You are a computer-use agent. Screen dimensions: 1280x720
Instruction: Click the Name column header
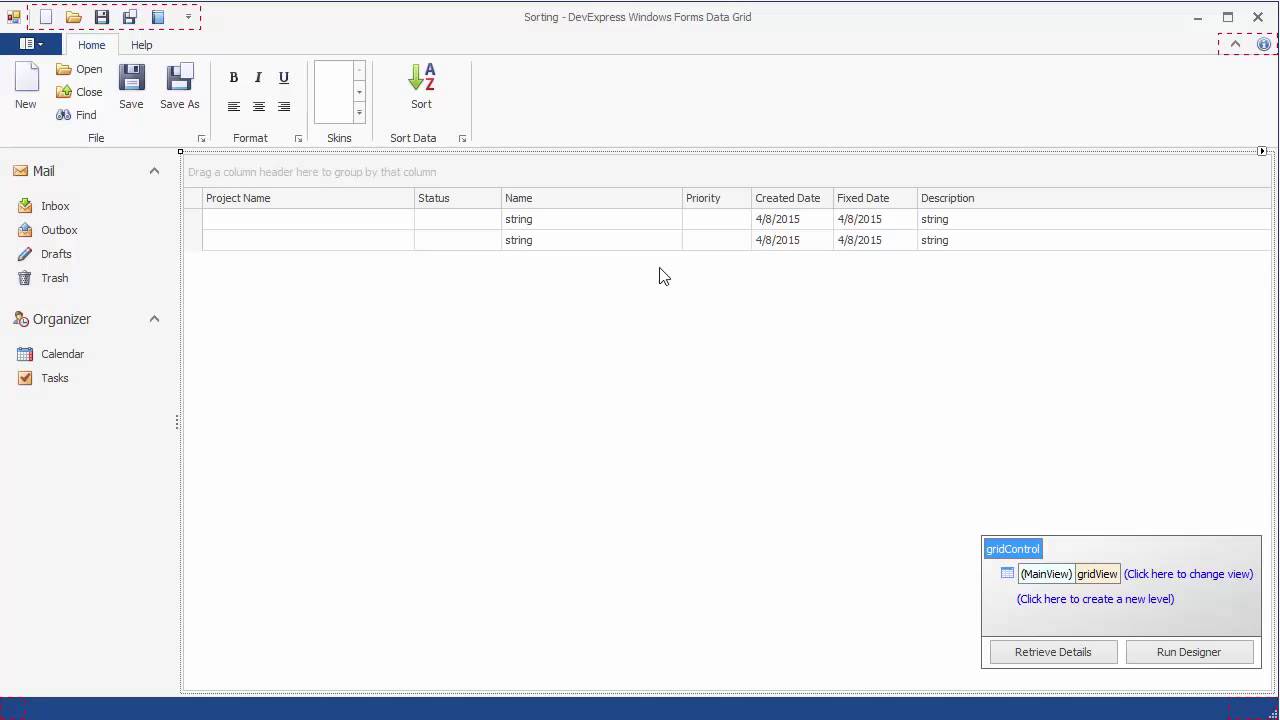coord(592,198)
